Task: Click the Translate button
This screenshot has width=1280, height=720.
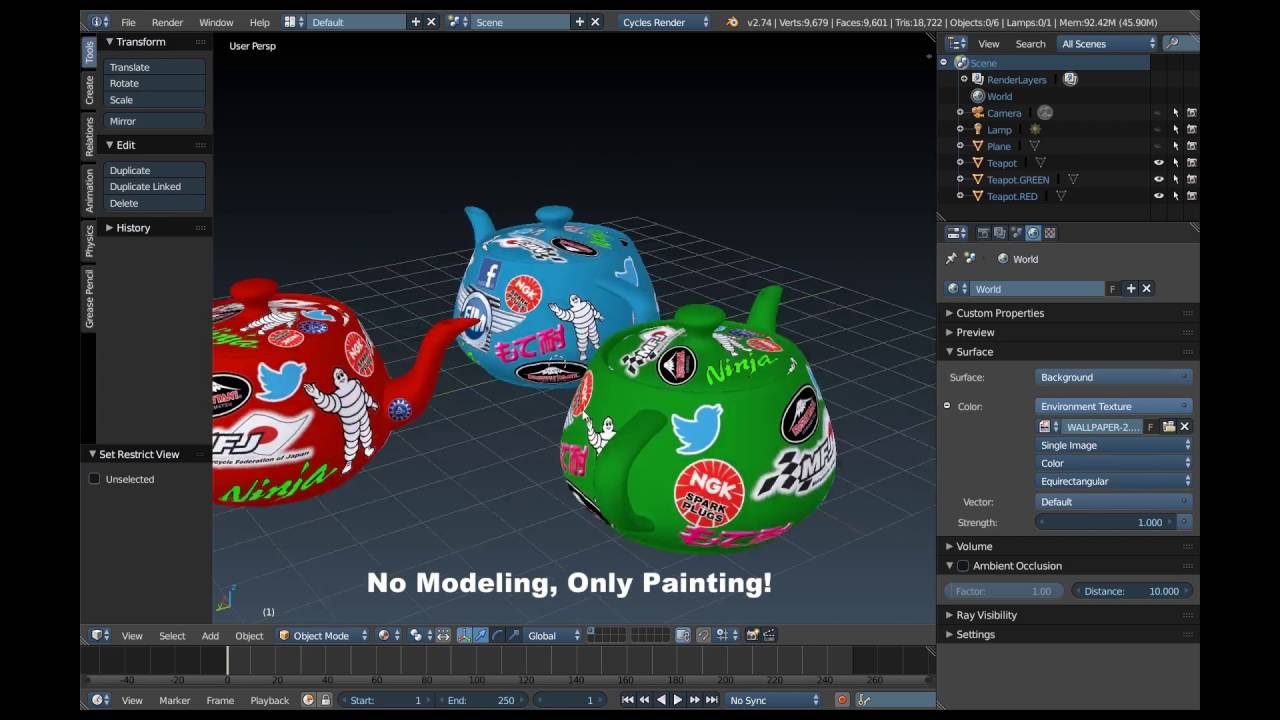Action: [x=155, y=67]
